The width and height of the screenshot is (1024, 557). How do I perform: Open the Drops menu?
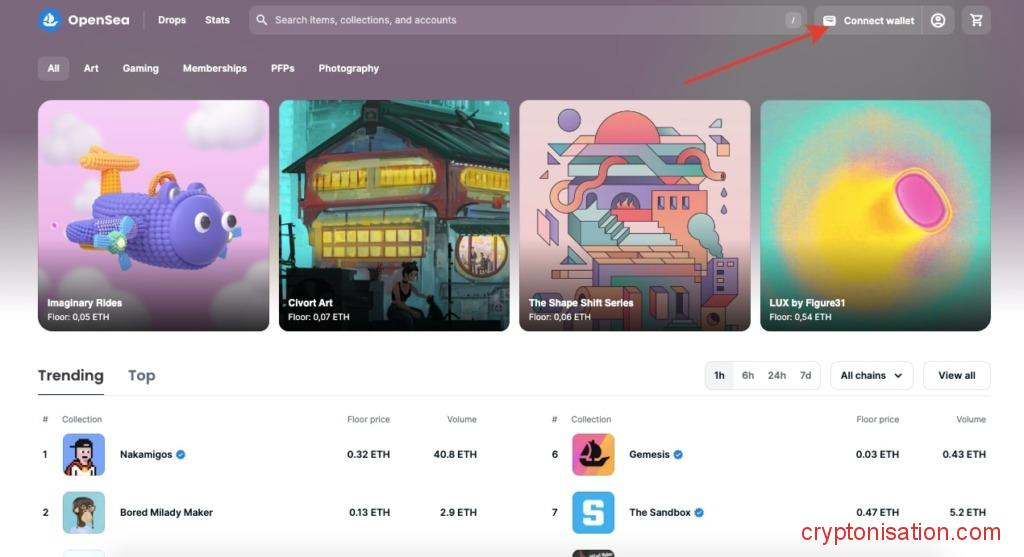[x=172, y=20]
